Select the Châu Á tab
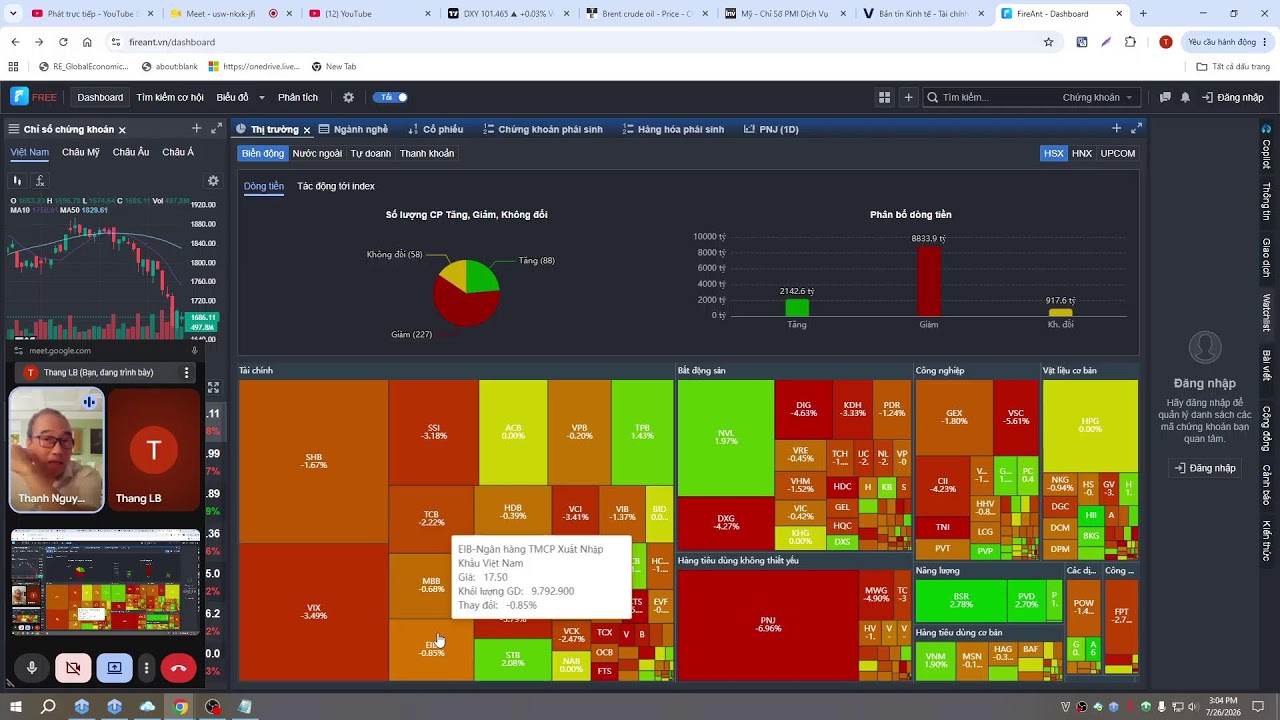 [x=178, y=152]
